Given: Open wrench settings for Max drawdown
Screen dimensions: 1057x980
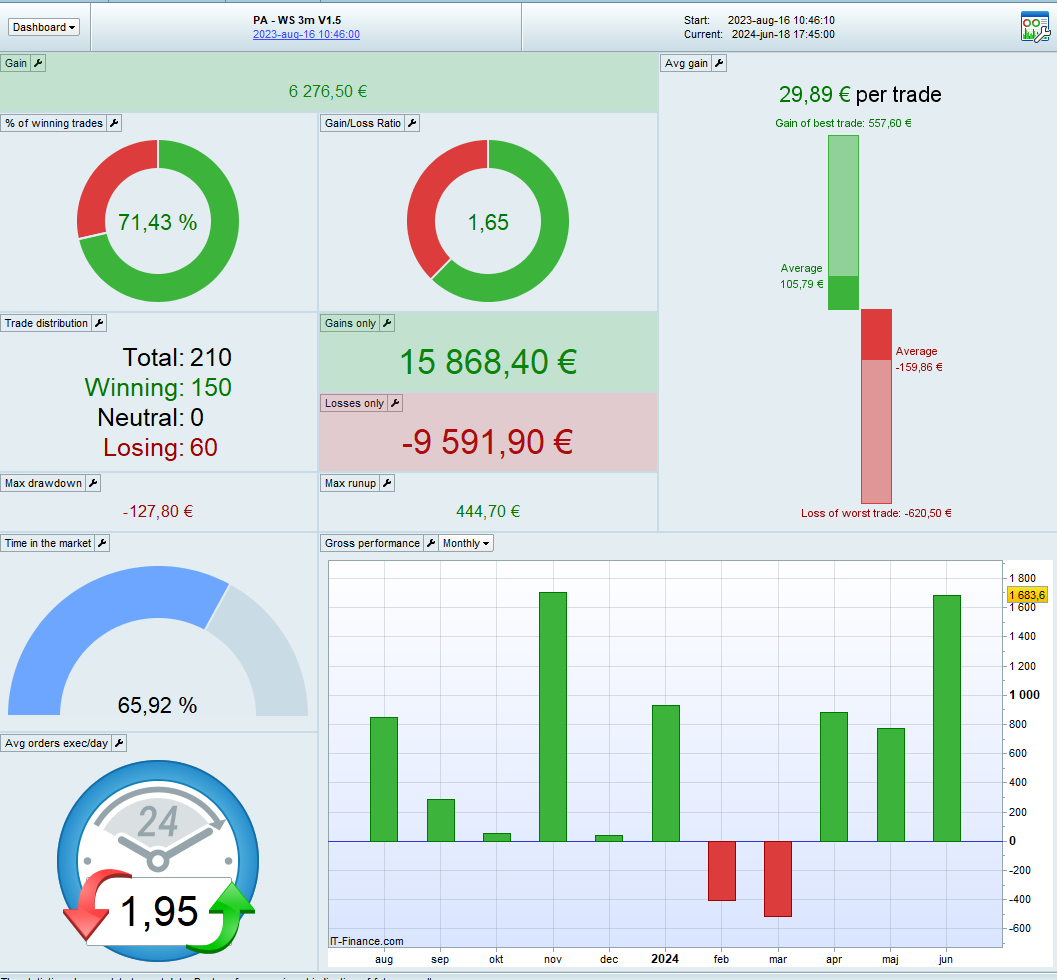Looking at the screenshot, I should [x=93, y=483].
